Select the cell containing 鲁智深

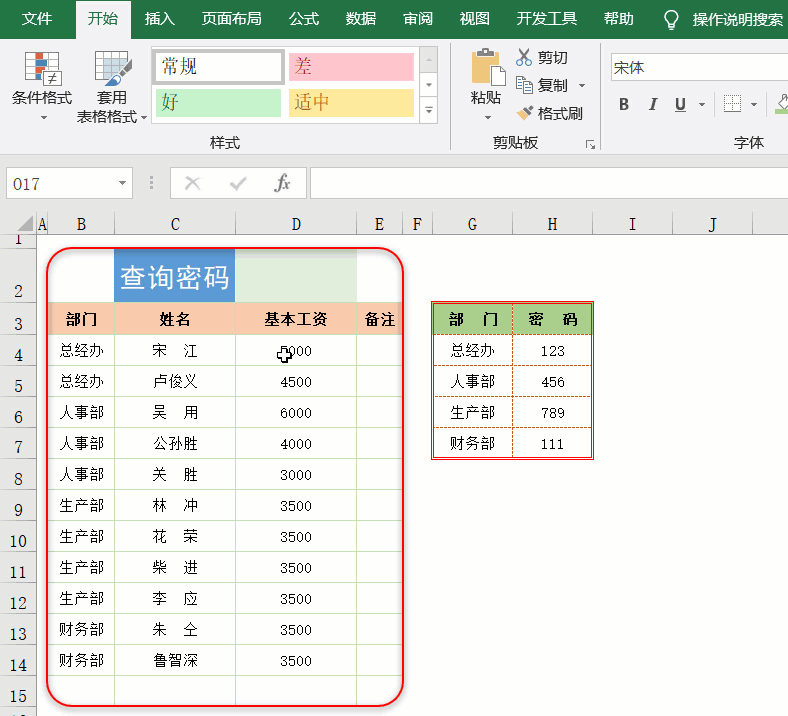pyautogui.click(x=175, y=660)
